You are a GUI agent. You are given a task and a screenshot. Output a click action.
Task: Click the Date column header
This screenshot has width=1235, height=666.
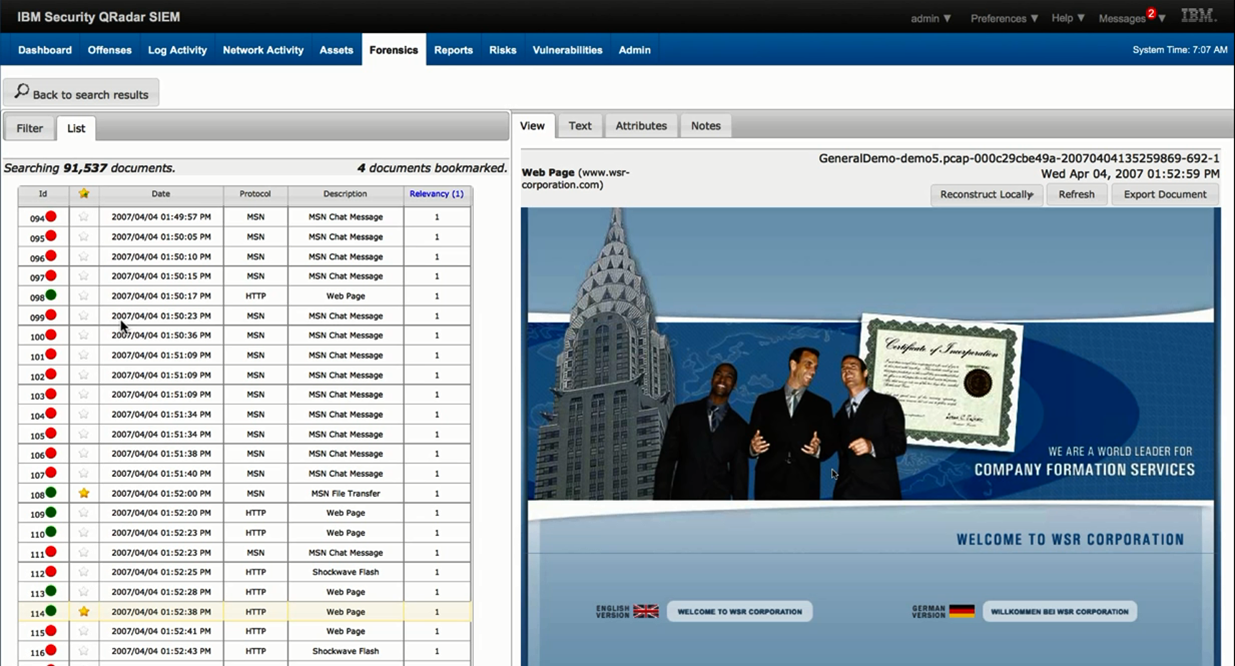(x=161, y=194)
